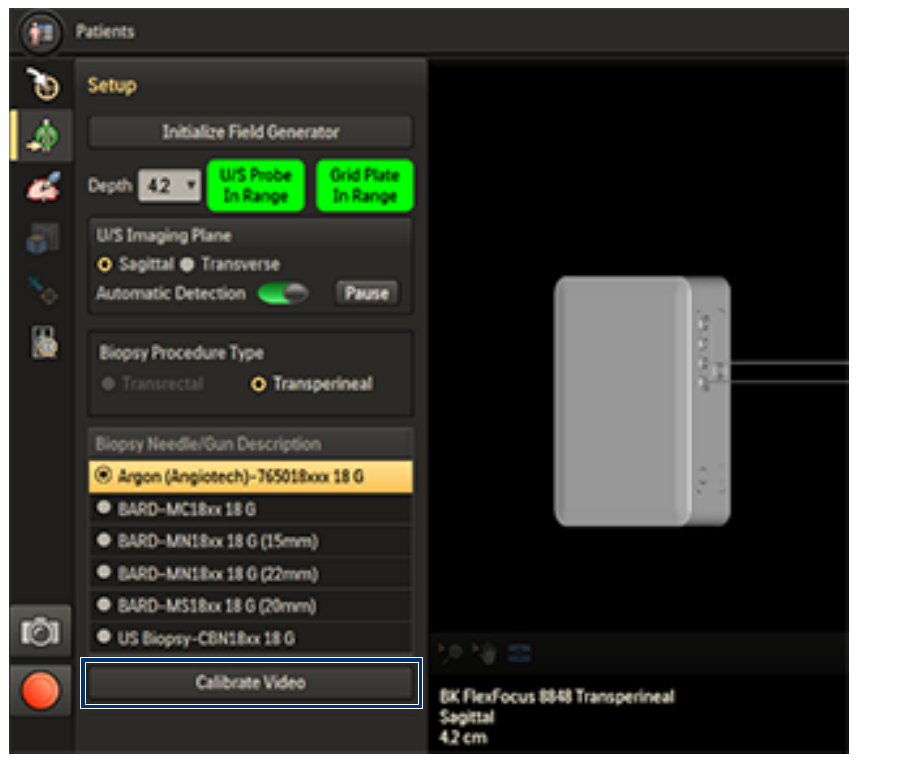This screenshot has width=900, height=765.
Task: Open the review report sidebar icon
Action: click(x=44, y=343)
